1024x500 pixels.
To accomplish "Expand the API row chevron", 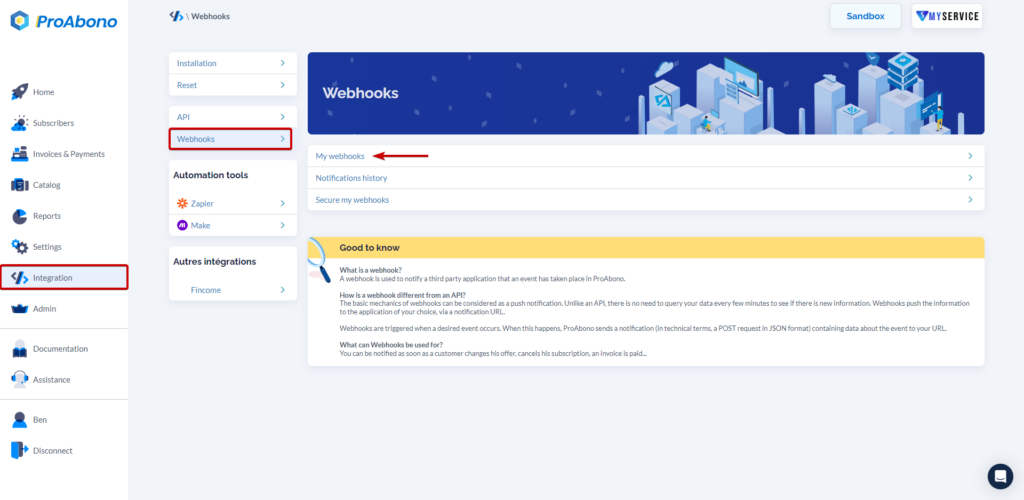I will tap(283, 117).
